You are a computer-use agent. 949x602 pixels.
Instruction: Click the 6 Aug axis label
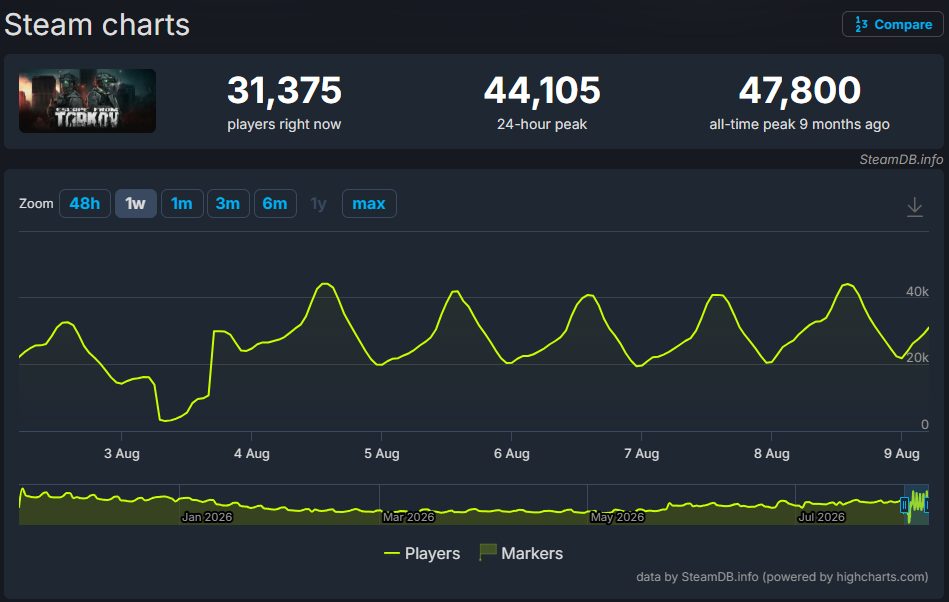pos(511,453)
